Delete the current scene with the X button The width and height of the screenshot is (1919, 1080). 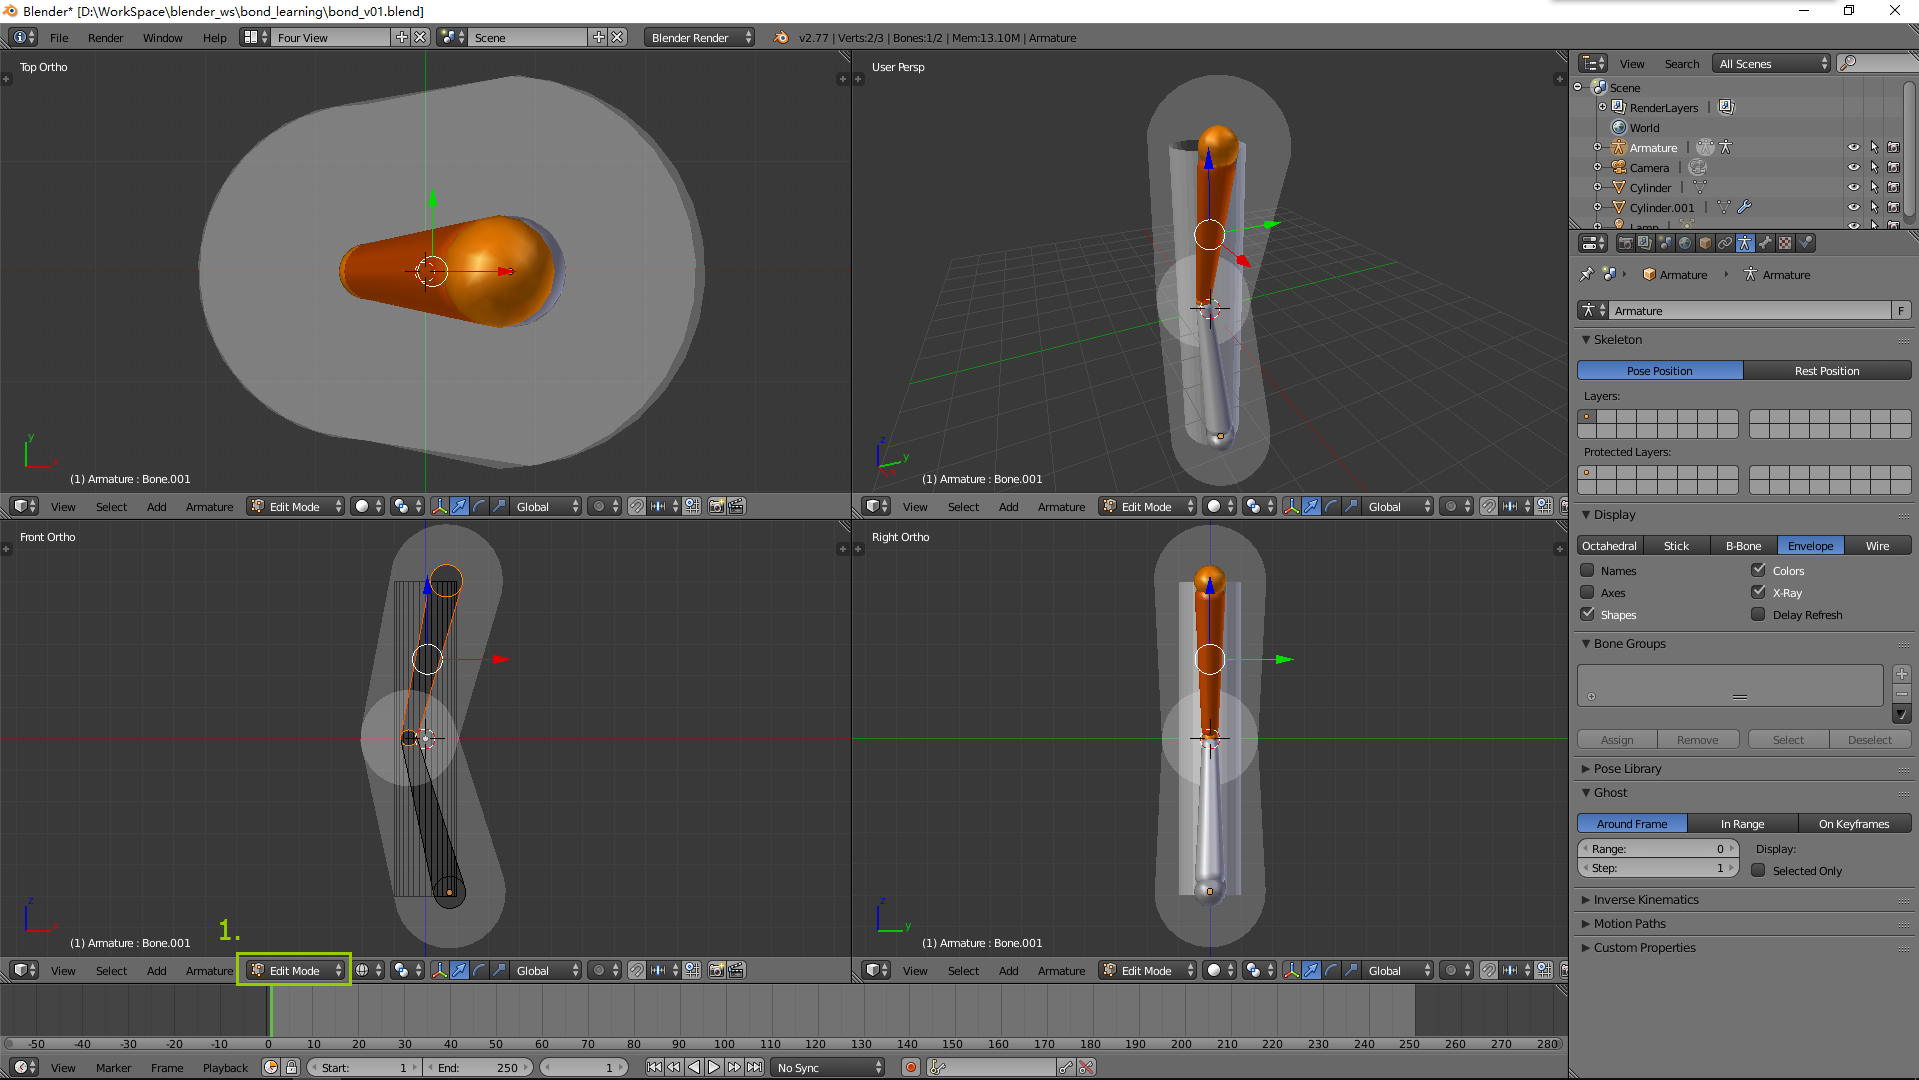pos(618,38)
